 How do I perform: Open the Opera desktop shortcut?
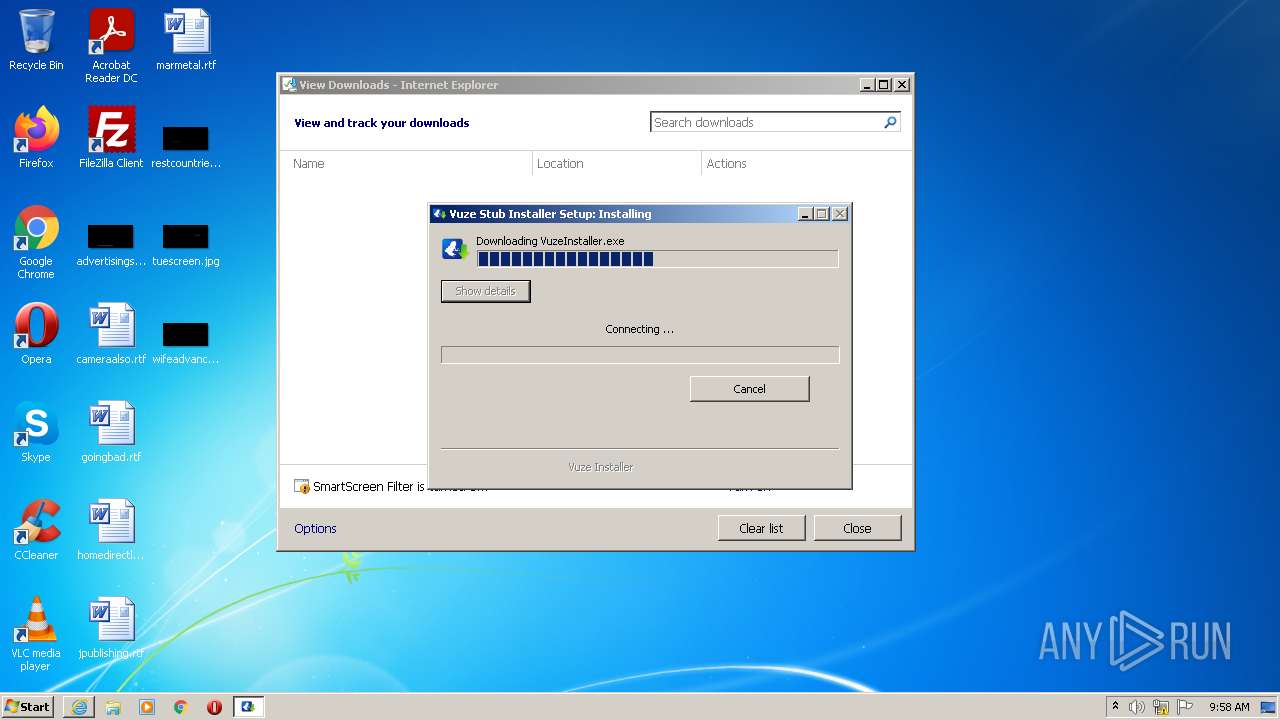click(x=36, y=334)
